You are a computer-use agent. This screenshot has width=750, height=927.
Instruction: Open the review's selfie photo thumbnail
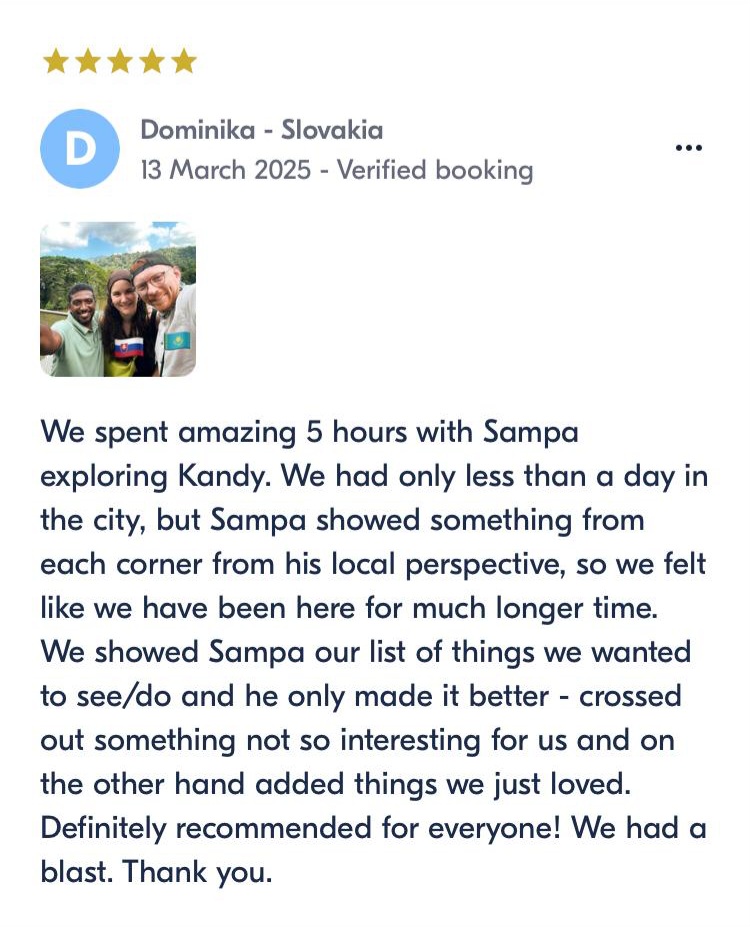118,299
